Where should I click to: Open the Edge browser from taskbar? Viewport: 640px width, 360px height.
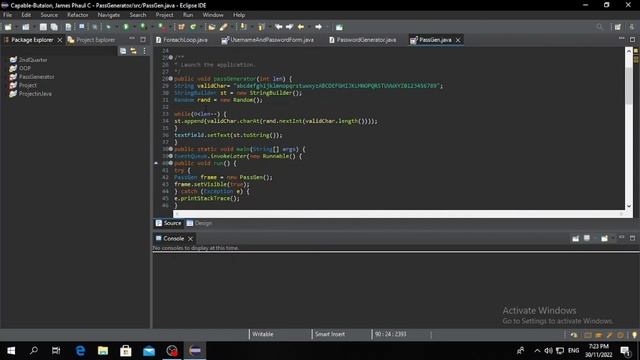[x=80, y=351]
